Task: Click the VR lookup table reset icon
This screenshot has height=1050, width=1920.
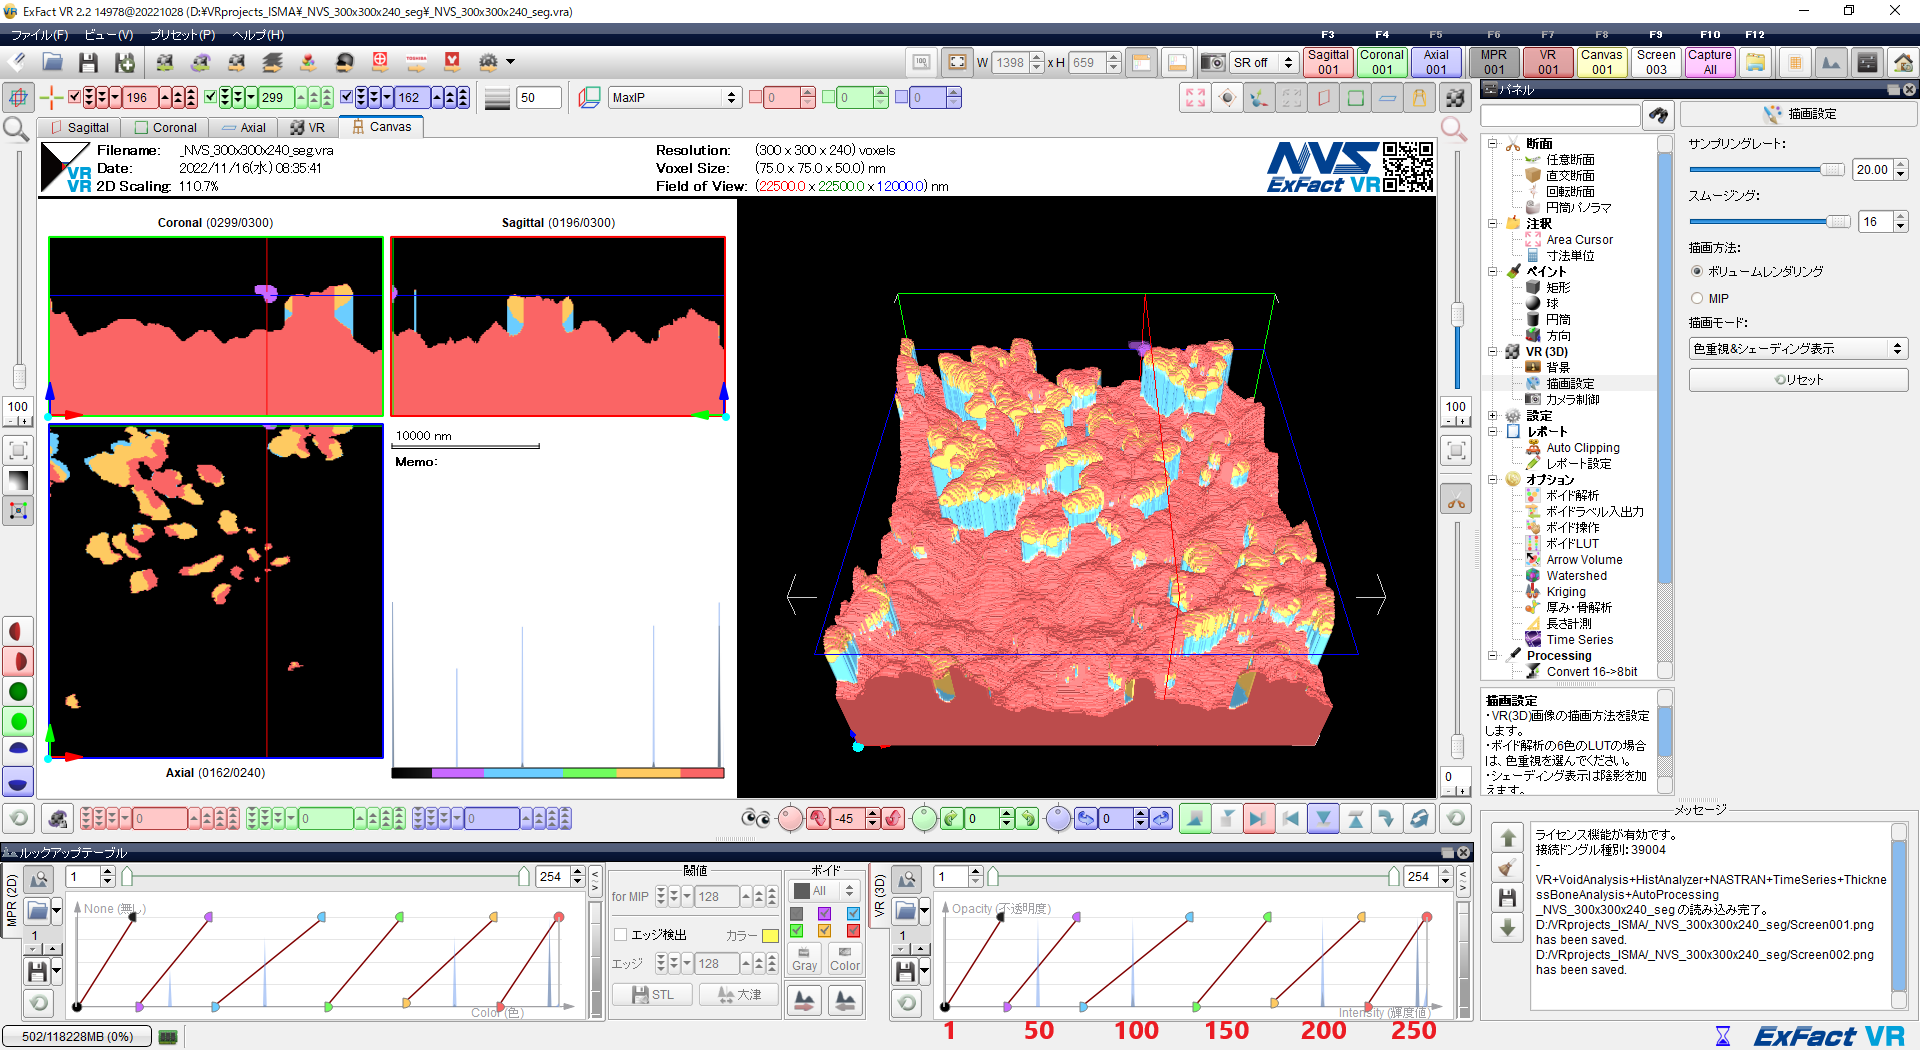Action: click(x=907, y=1002)
